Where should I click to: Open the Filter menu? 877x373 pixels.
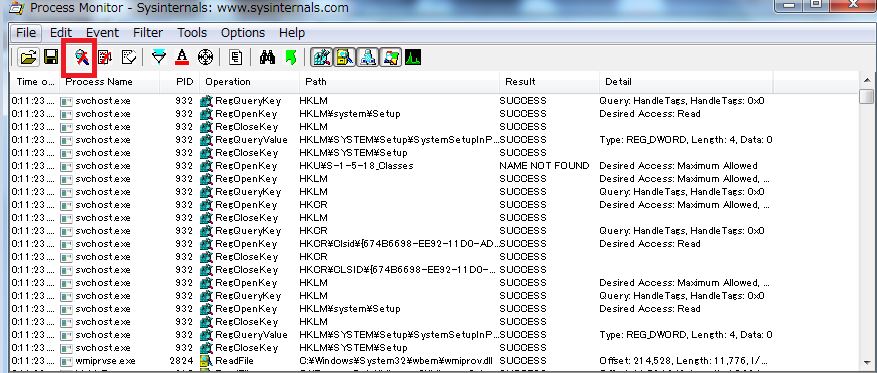click(x=148, y=33)
